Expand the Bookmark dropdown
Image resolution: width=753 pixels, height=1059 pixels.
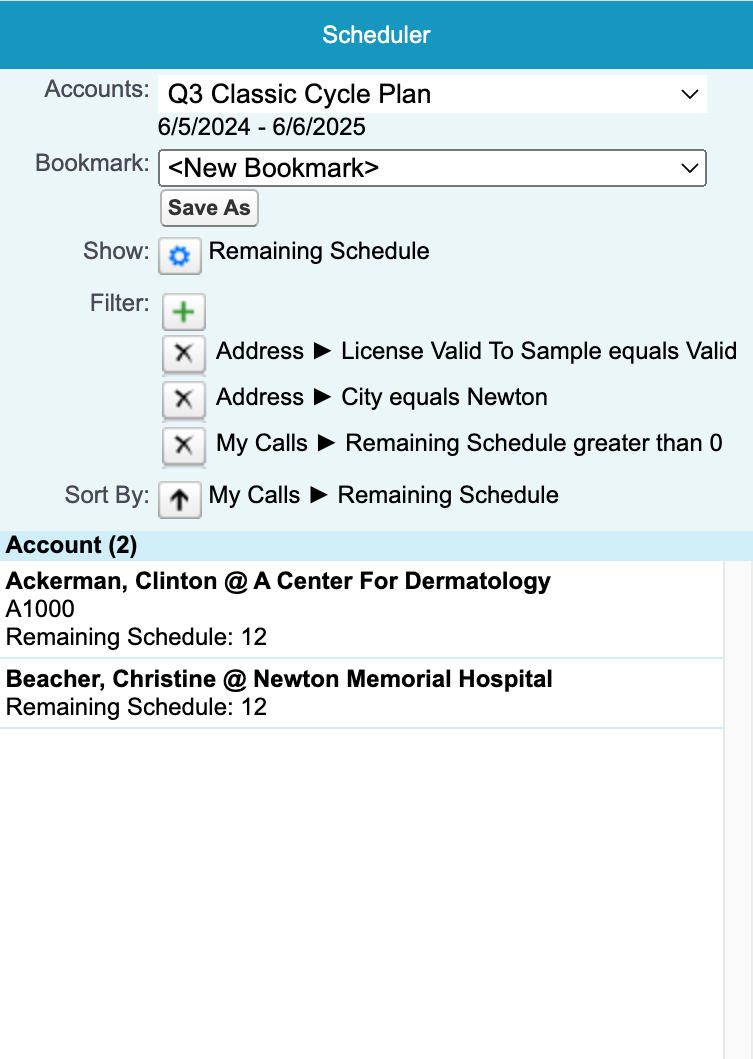(432, 168)
